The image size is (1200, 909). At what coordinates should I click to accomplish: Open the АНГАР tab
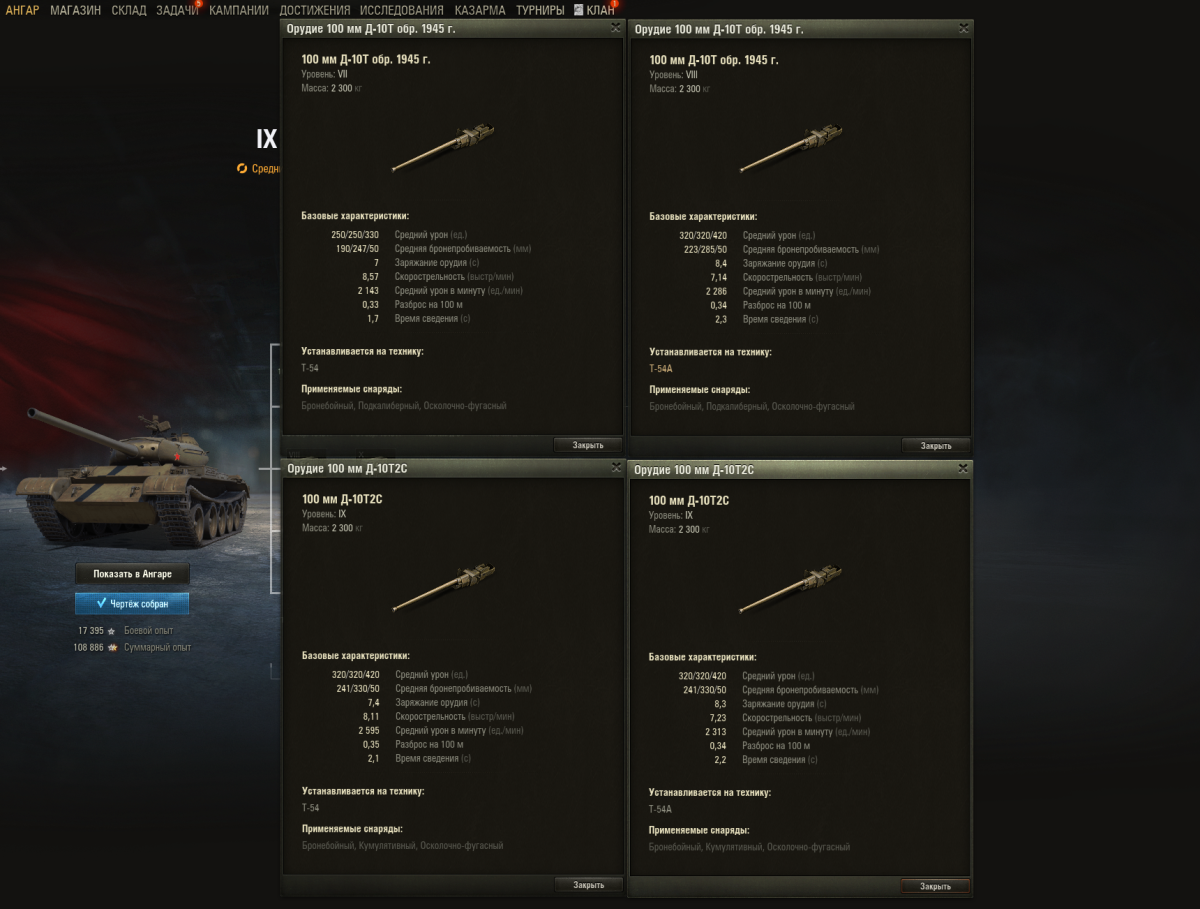tap(22, 10)
